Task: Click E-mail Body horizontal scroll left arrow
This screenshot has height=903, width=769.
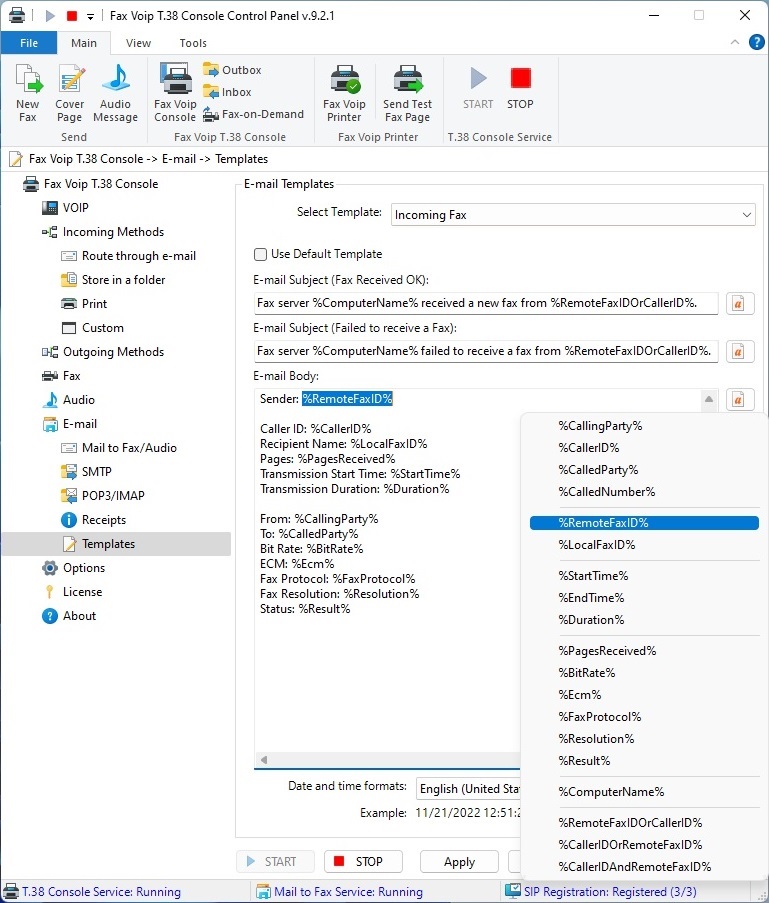Action: 264,760
